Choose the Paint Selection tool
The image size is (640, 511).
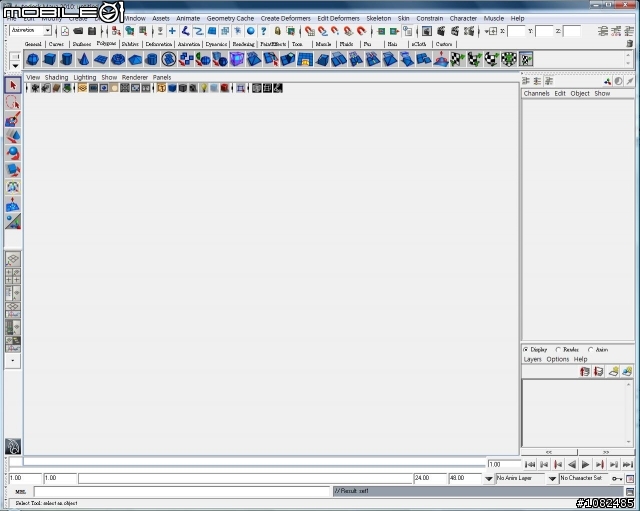pos(13,119)
